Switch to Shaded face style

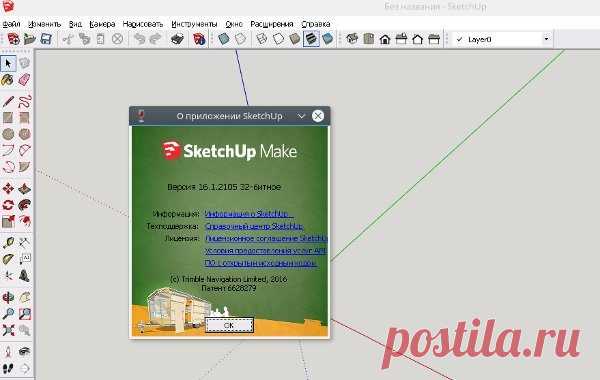[x=295, y=39]
